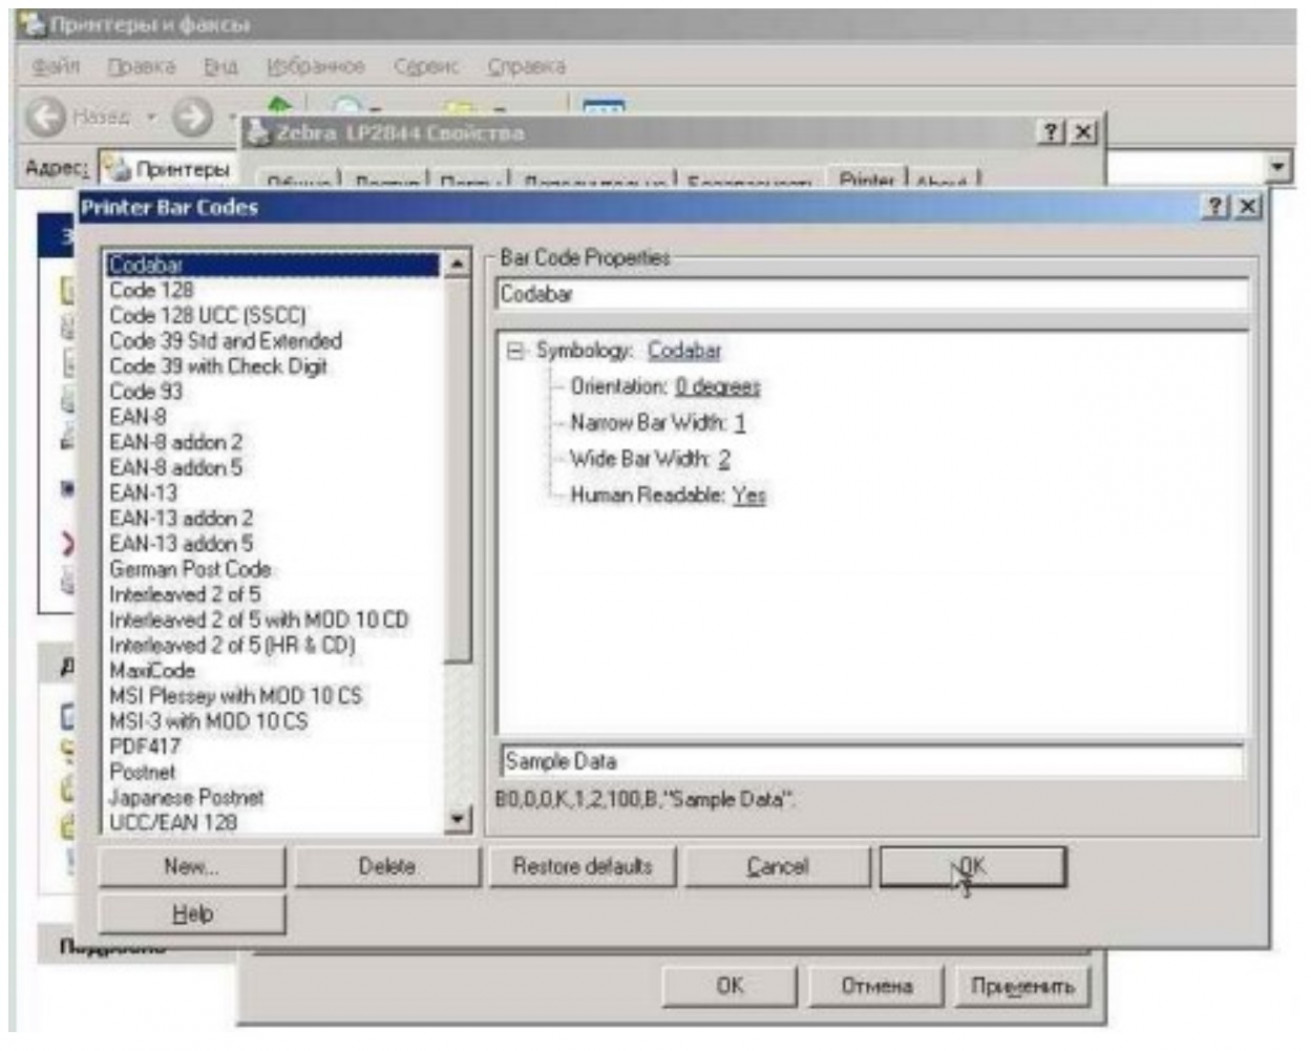This screenshot has height=1051, width=1311.
Task: Click Применить in Zebra properties window
Action: (x=1022, y=986)
